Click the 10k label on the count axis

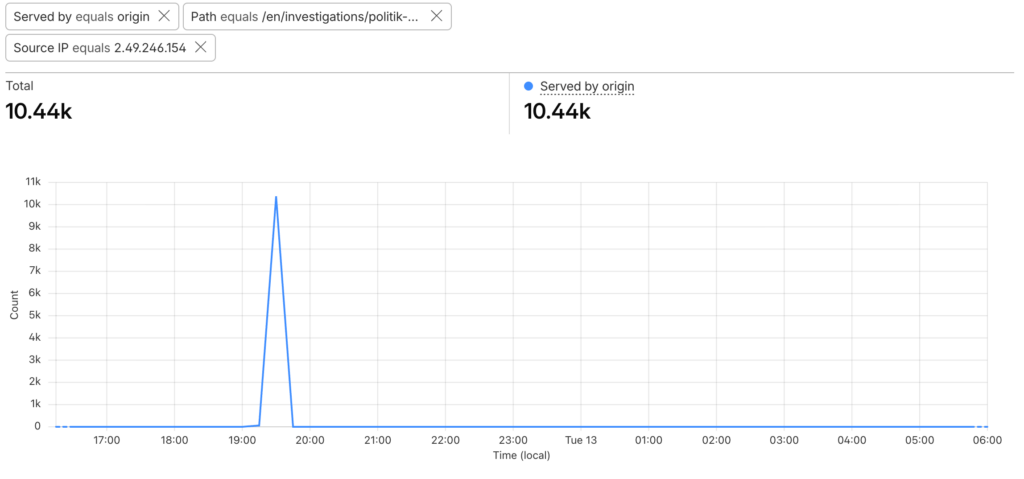[33, 204]
